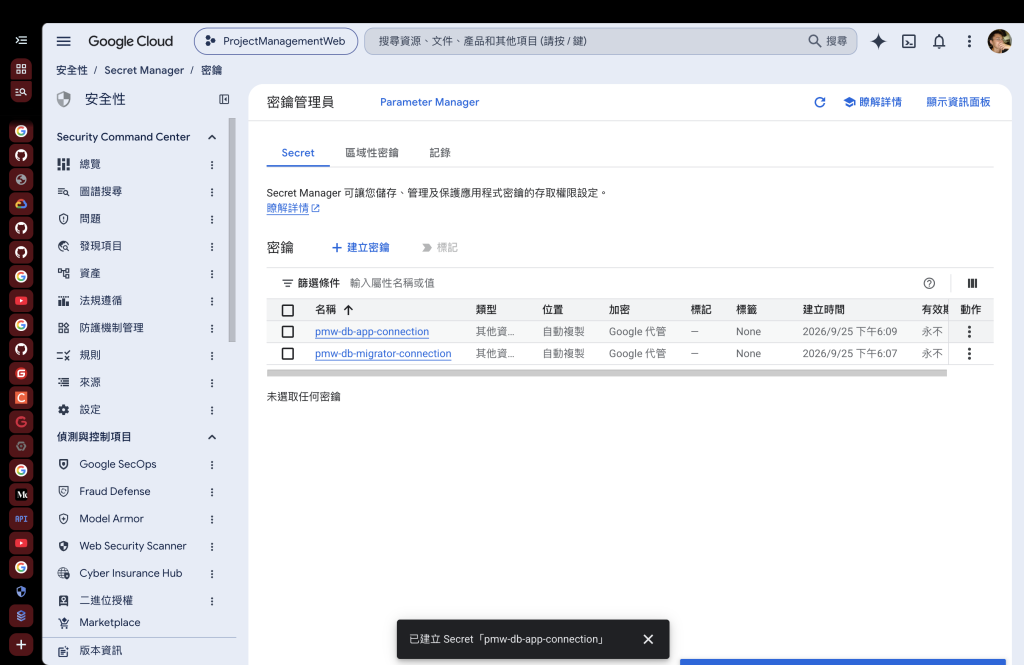Open column display options icon
Viewport: 1024px width, 665px height.
click(x=972, y=283)
